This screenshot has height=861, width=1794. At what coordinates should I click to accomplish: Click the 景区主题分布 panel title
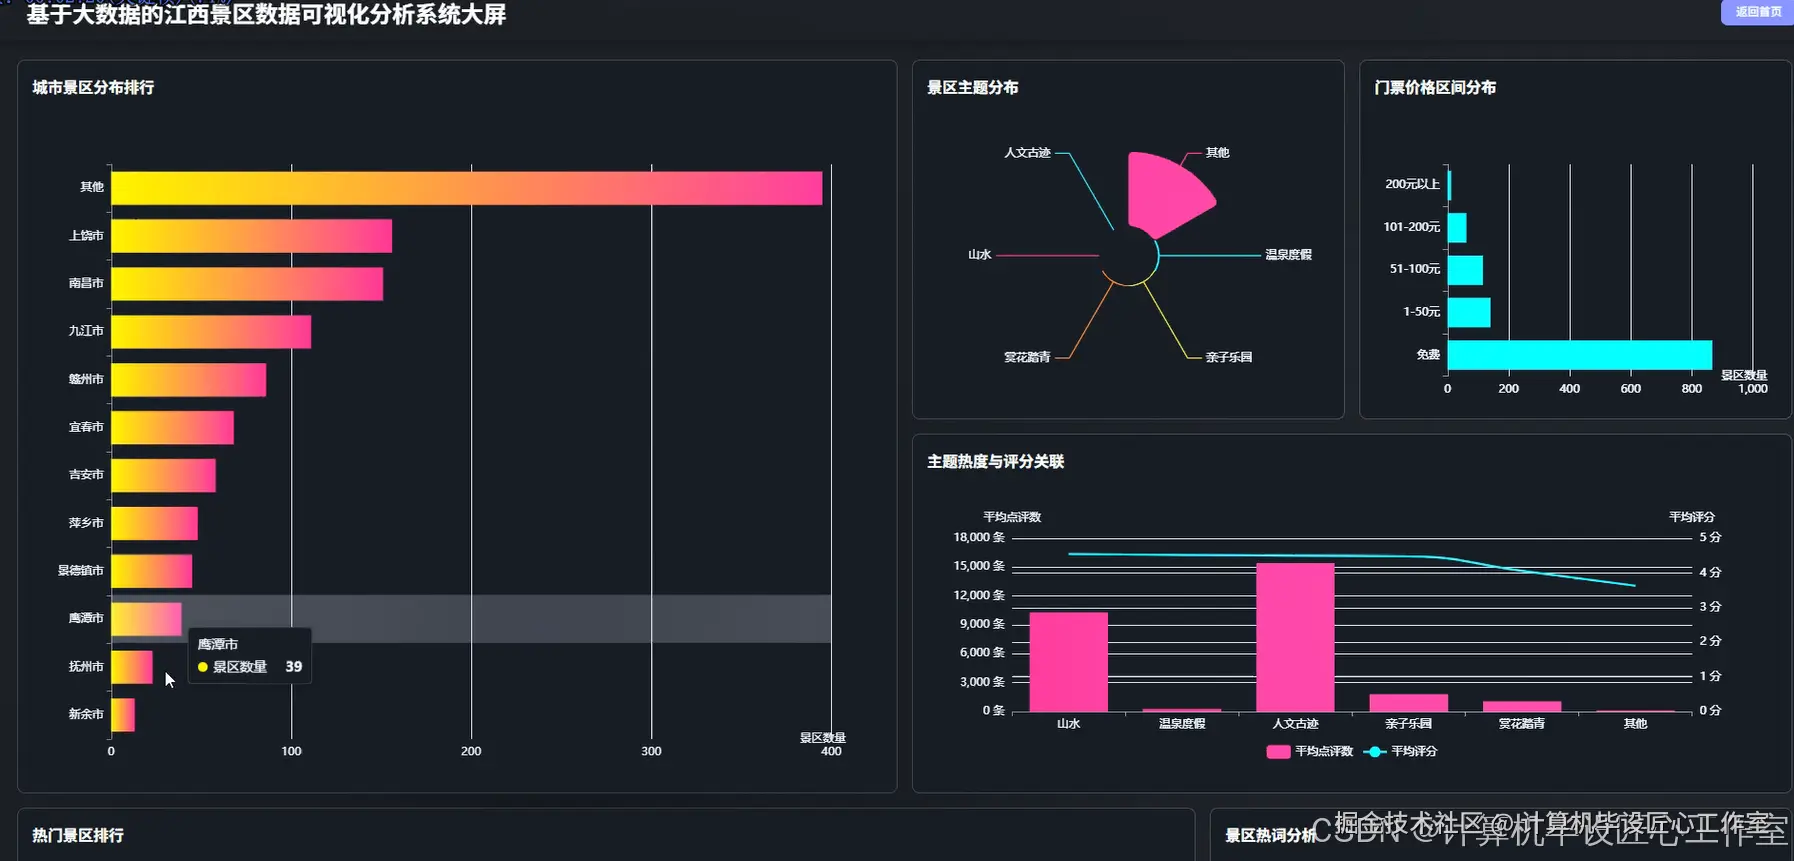[x=973, y=88]
